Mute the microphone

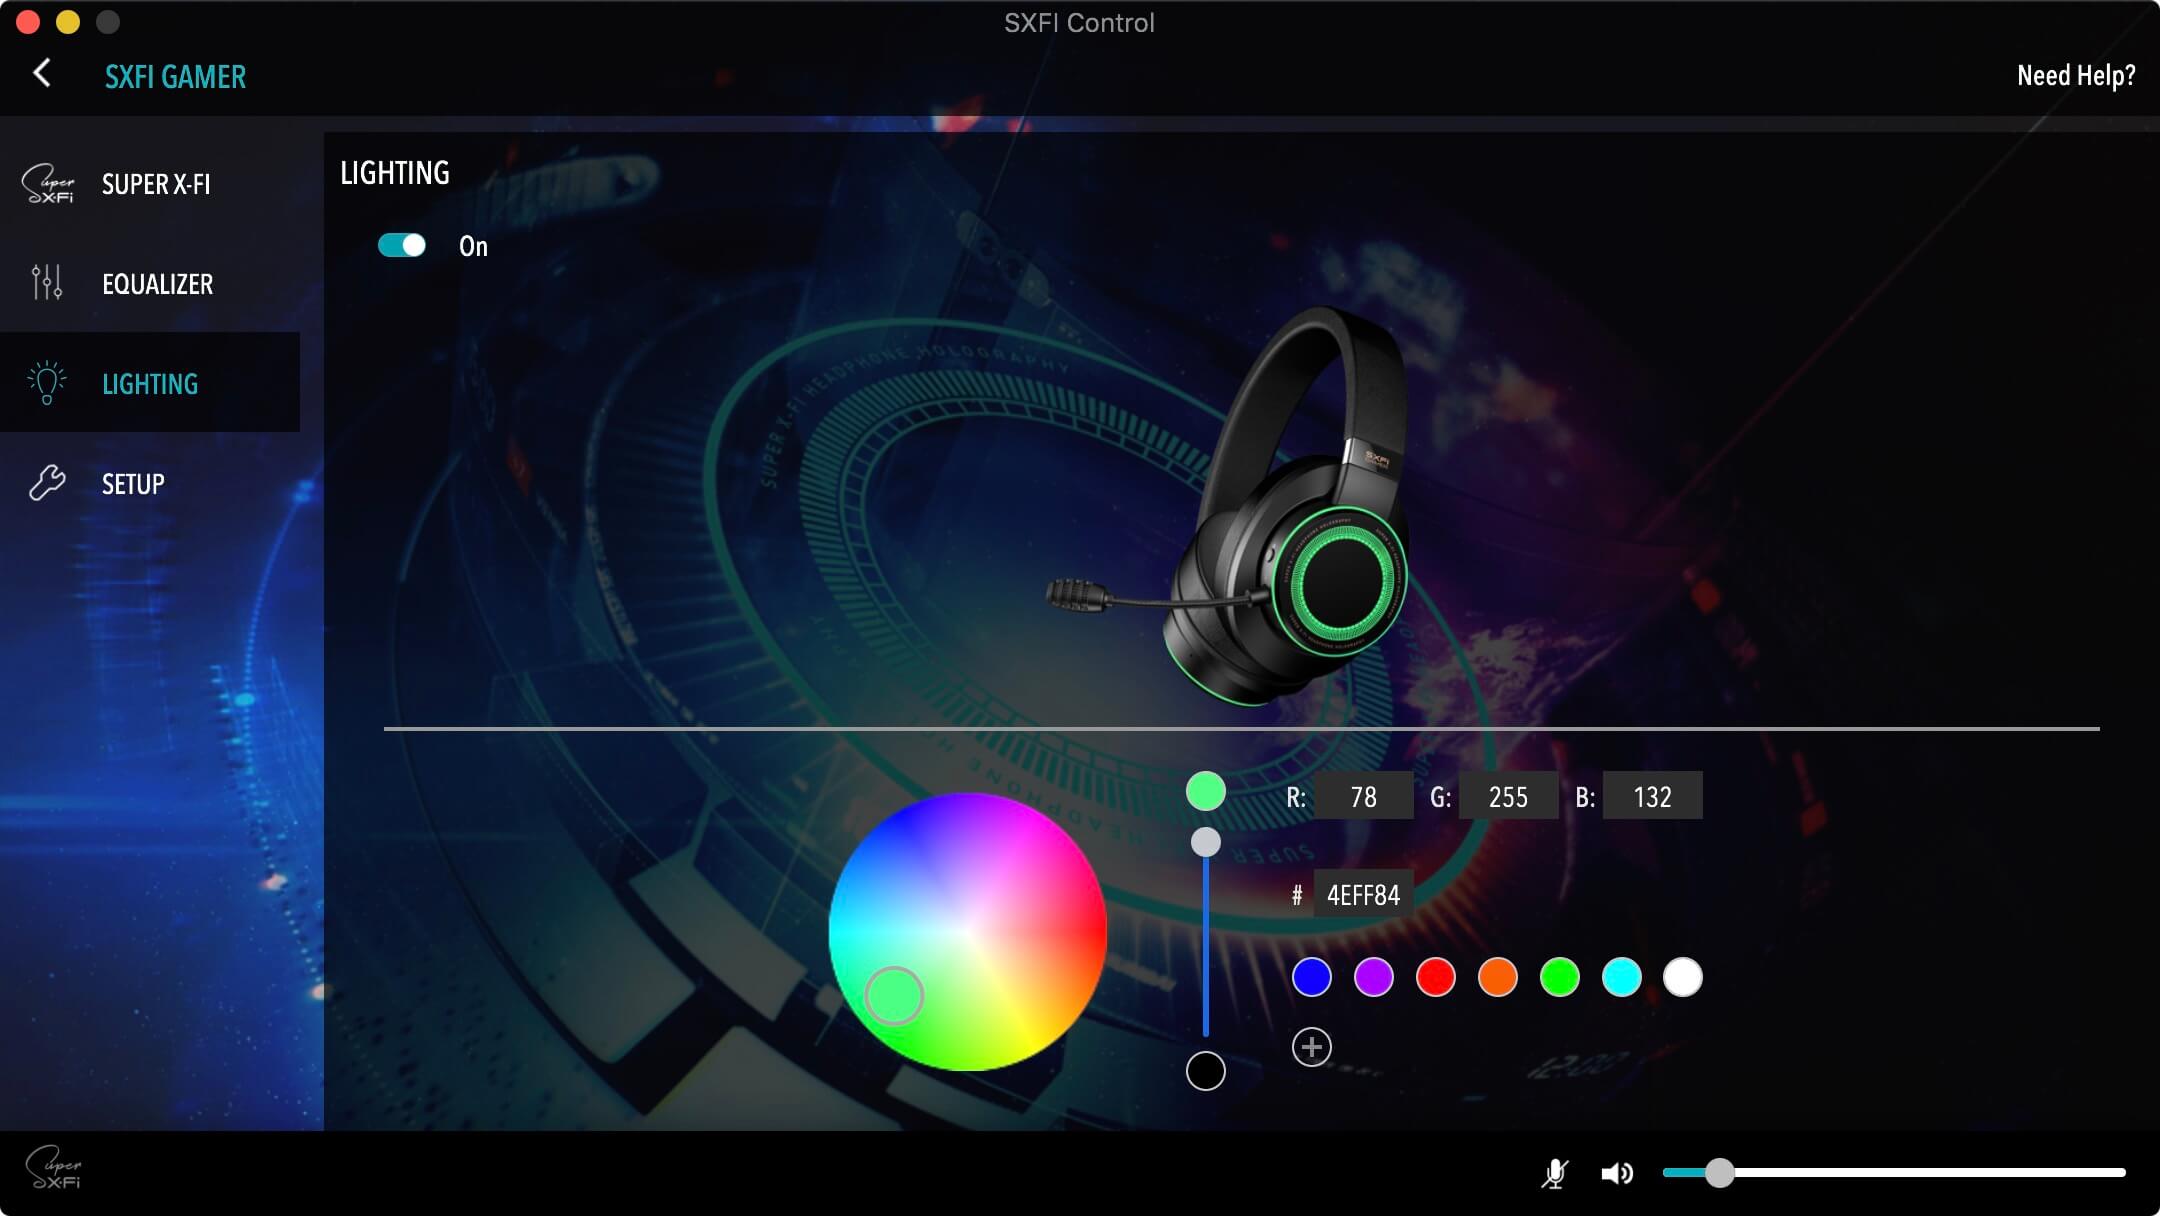1557,1175
